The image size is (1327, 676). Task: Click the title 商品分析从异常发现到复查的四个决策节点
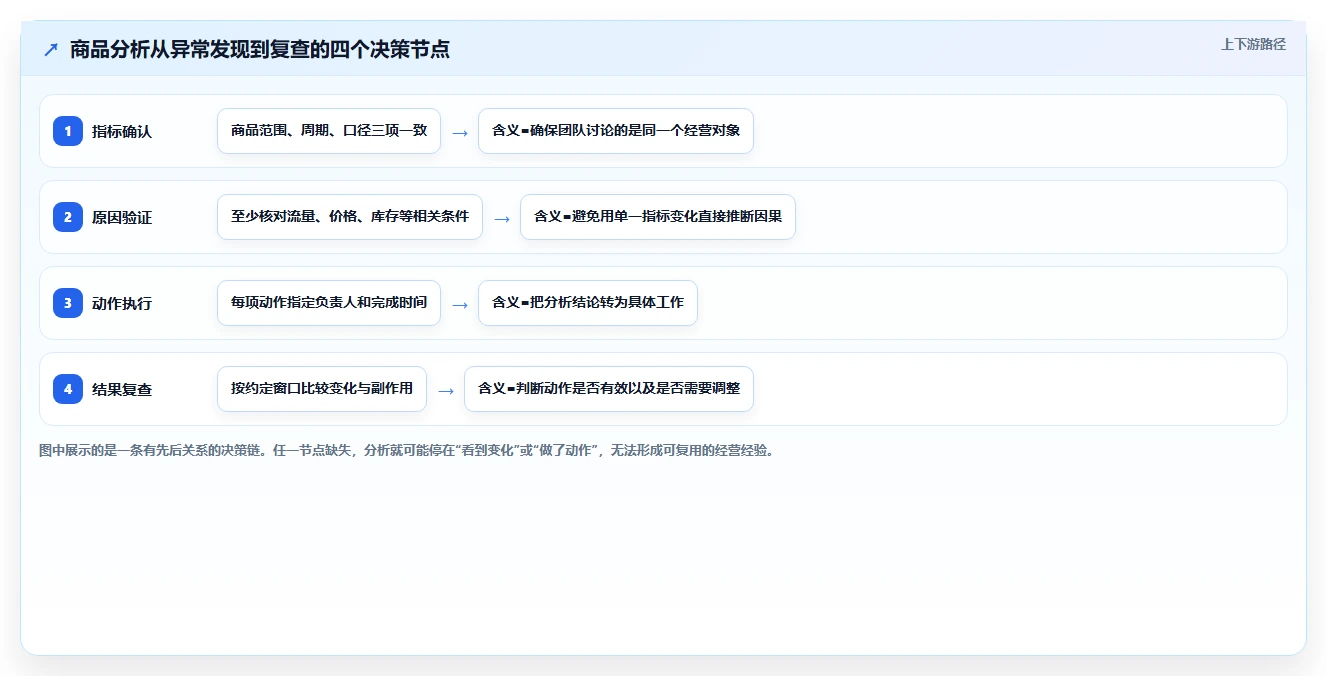pos(260,49)
